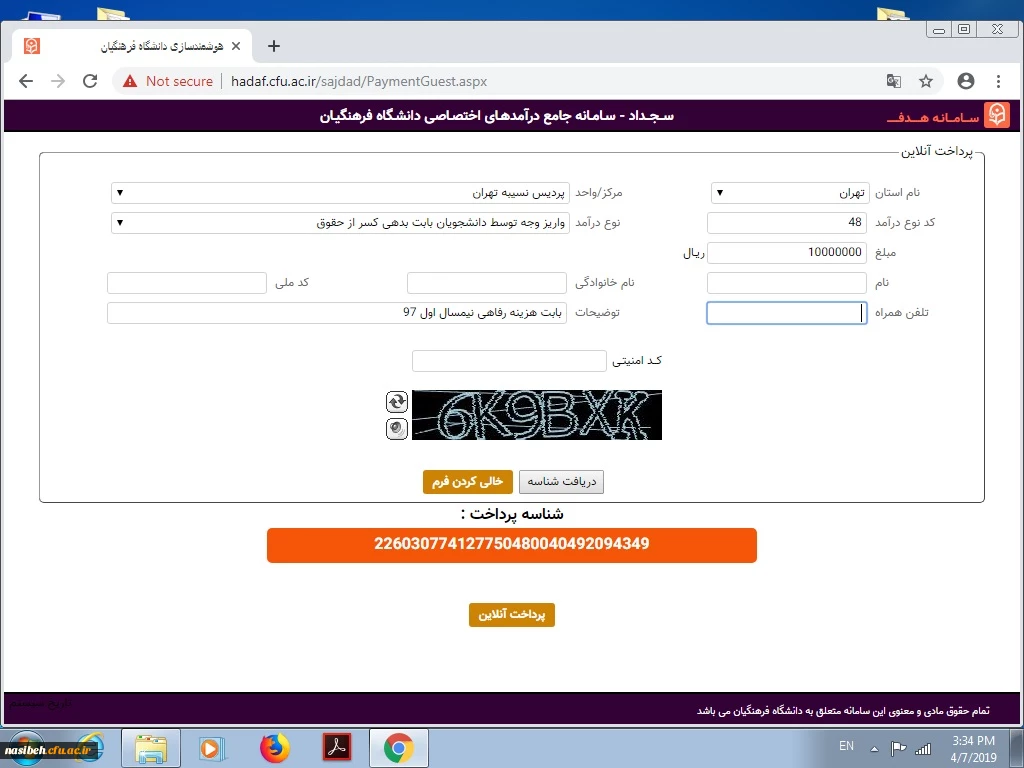Focus the security code (کد امنیتی) field
The image size is (1024, 768).
point(508,361)
